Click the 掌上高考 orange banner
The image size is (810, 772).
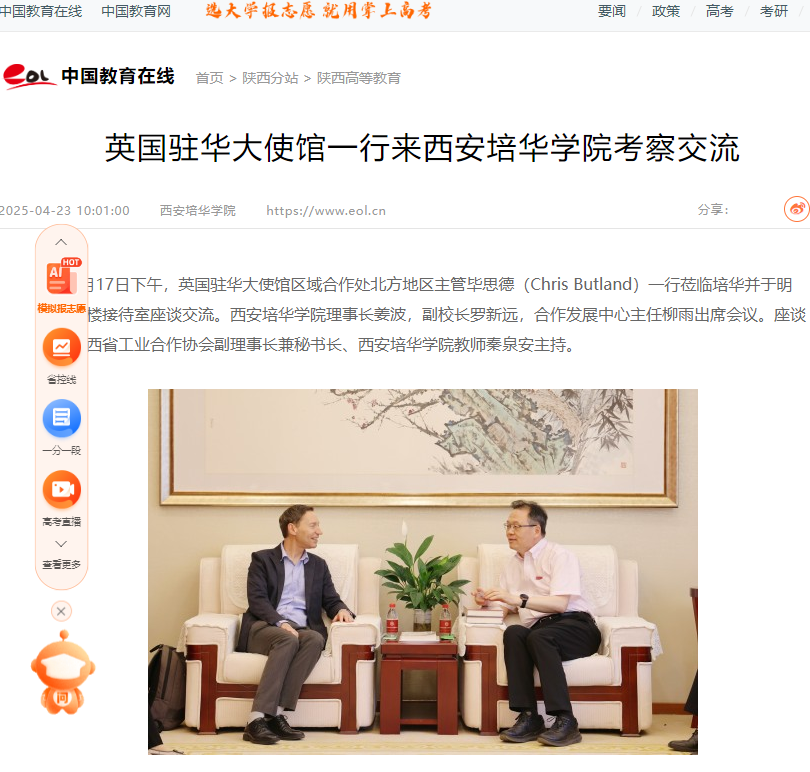pos(318,10)
